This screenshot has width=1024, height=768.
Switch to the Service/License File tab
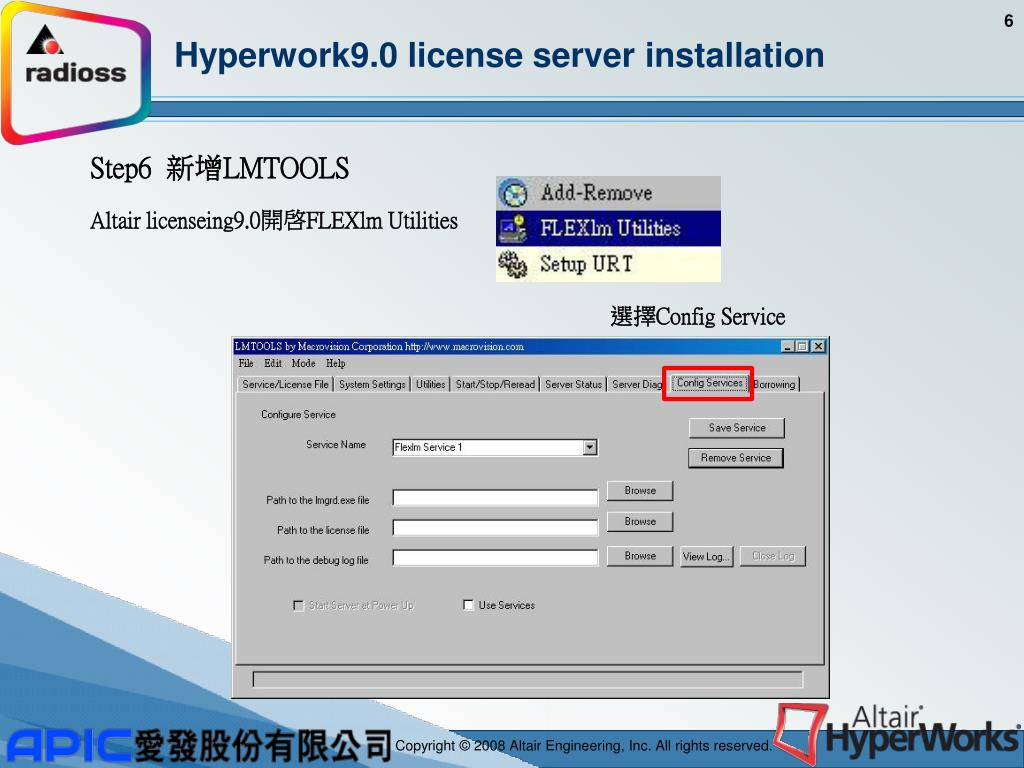tap(285, 385)
